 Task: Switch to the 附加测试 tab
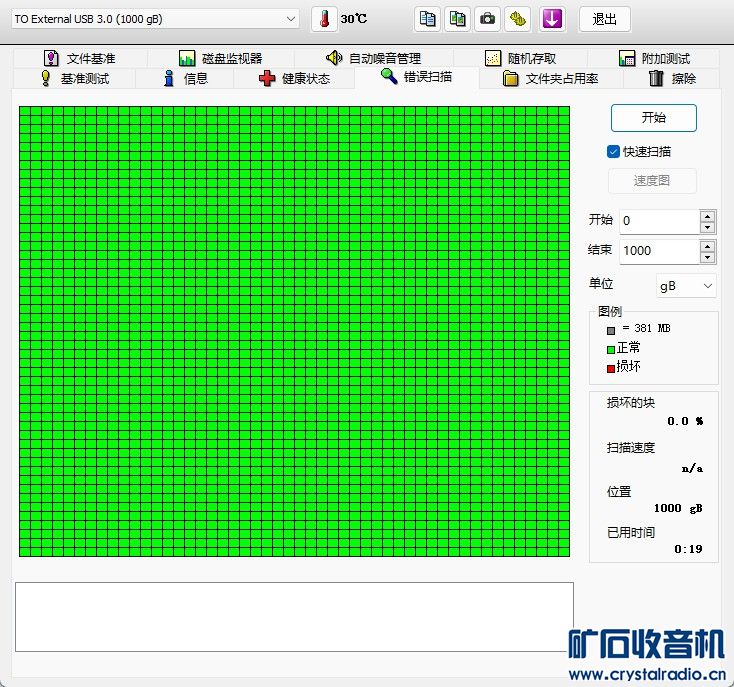(653, 58)
